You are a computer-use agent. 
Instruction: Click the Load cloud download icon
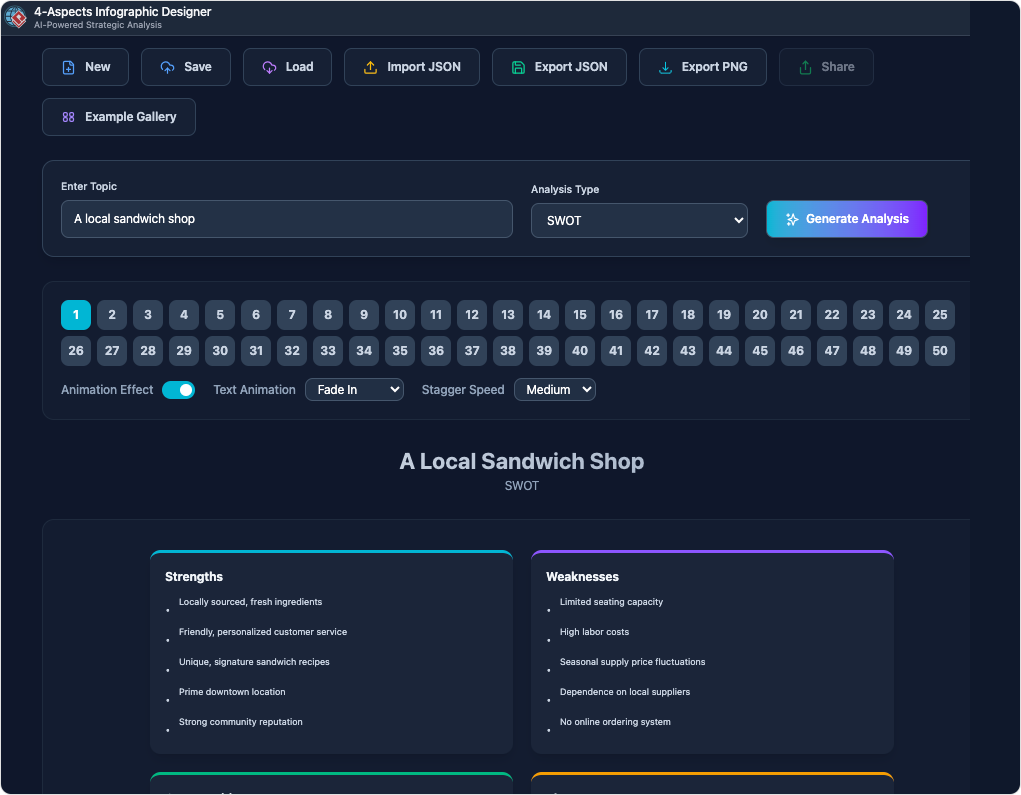pos(269,68)
